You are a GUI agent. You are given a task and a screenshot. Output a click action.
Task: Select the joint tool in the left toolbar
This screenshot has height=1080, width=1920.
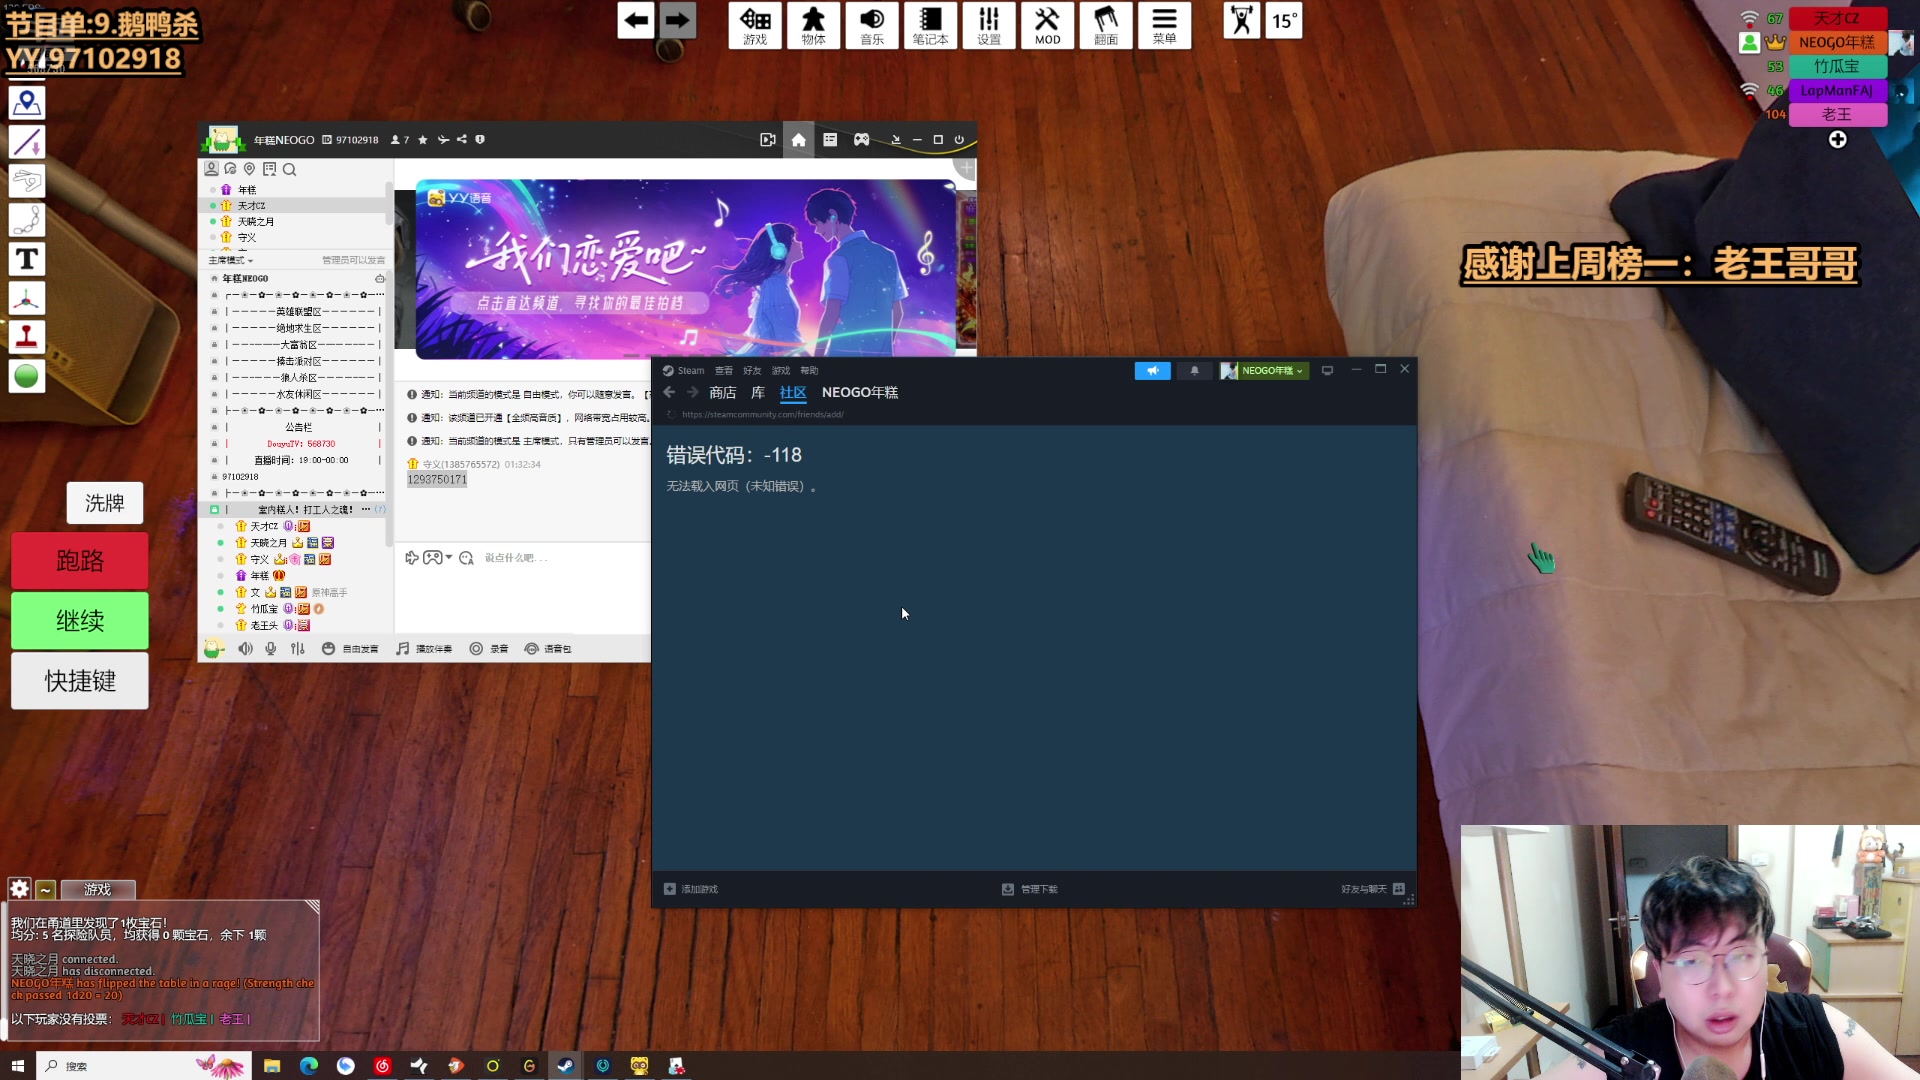(27, 220)
